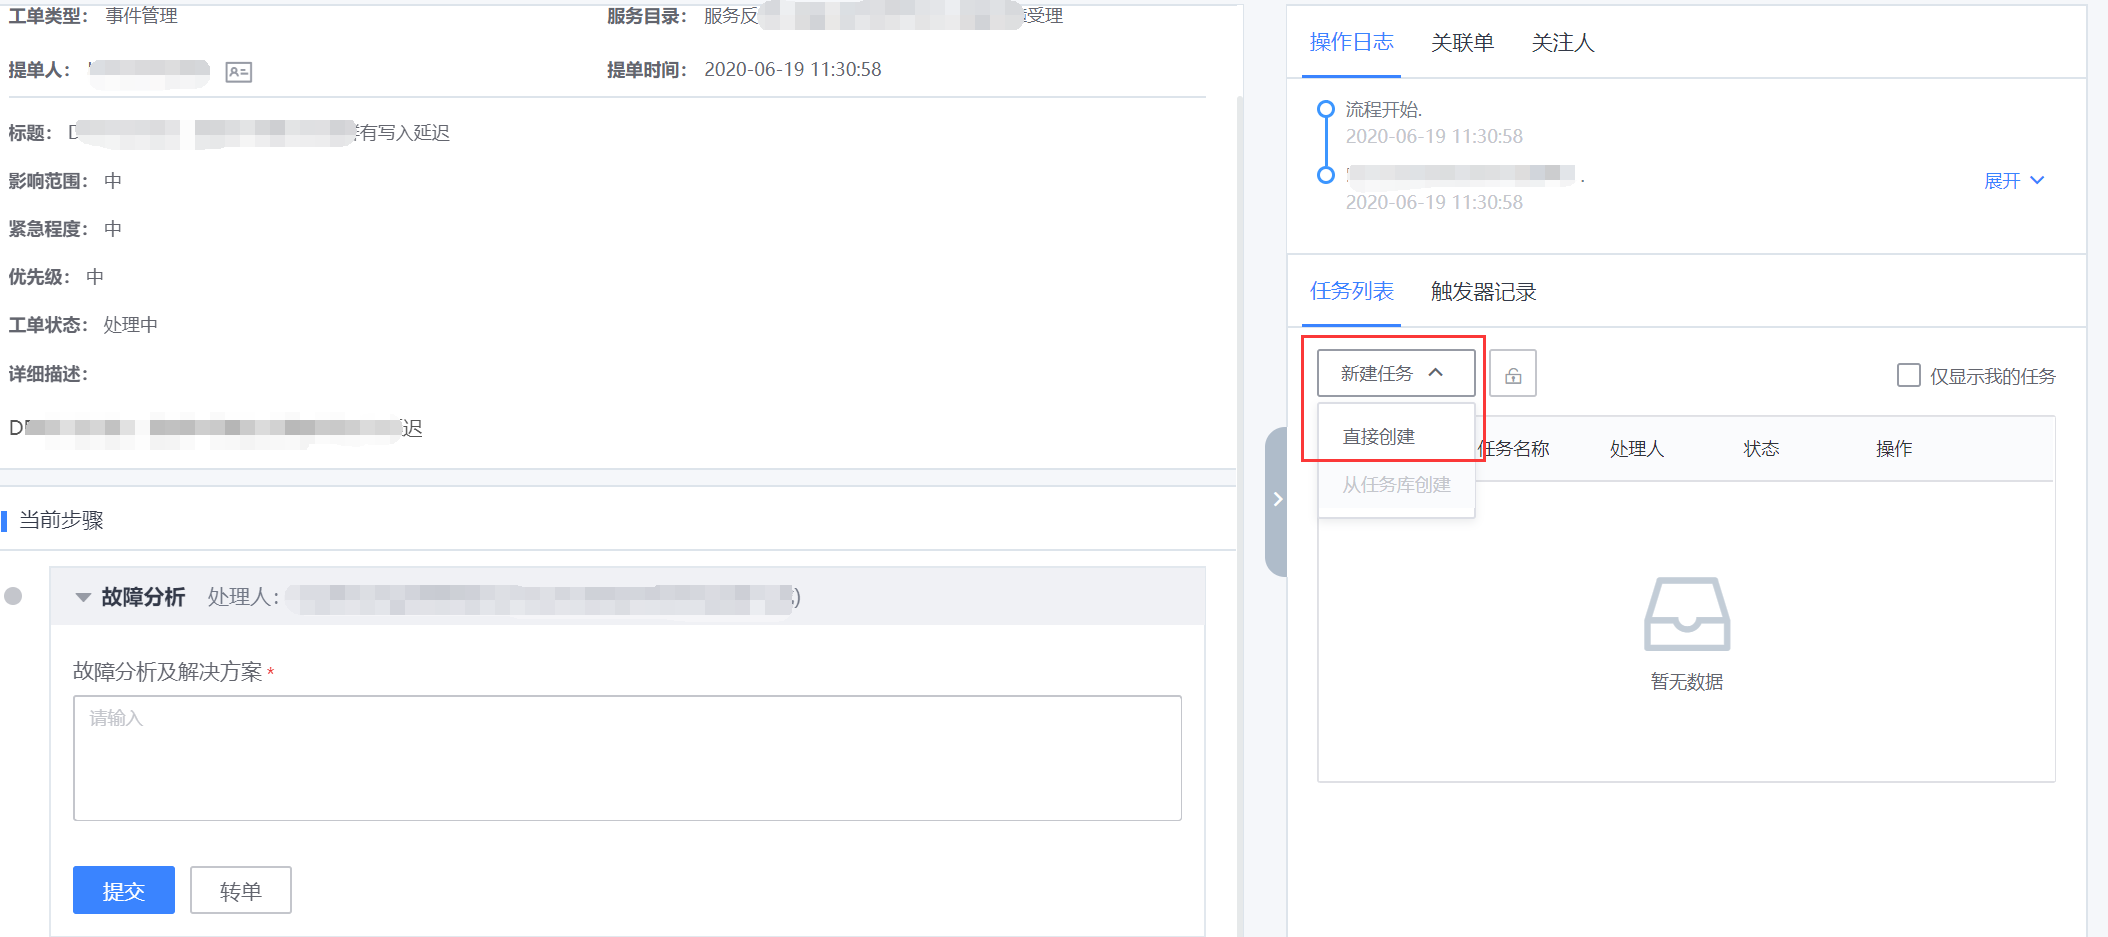This screenshot has width=2108, height=937.
Task: Collapse the 故障分析 step section triangle
Action: click(83, 597)
